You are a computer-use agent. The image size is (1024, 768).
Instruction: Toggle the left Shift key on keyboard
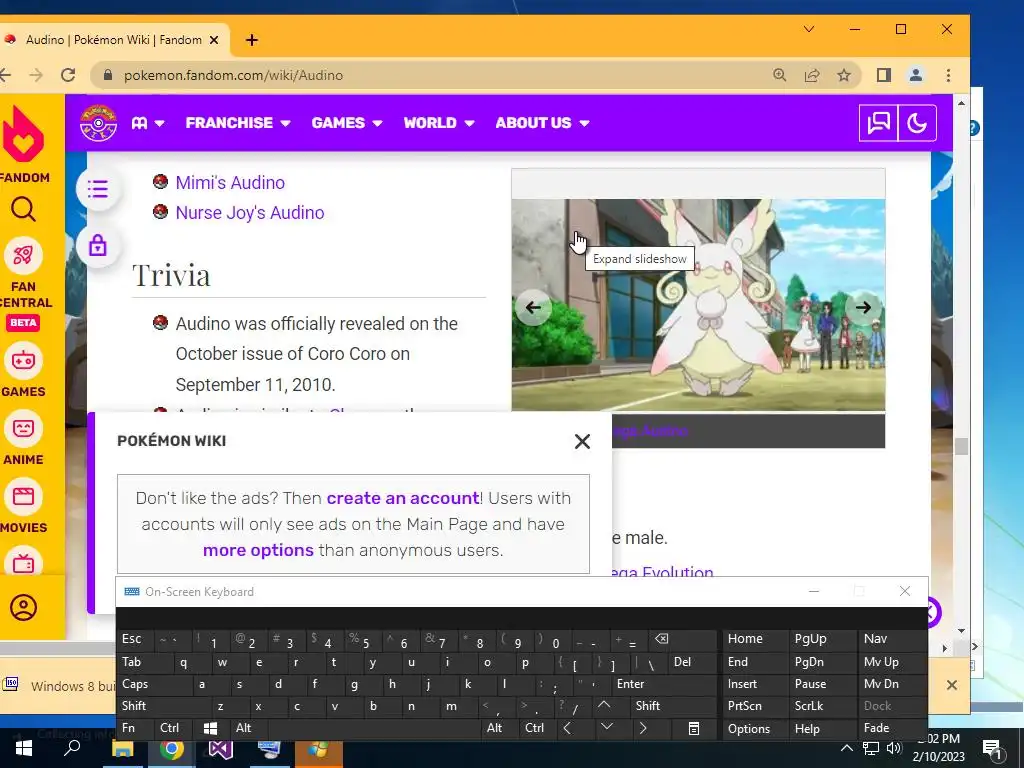pyautogui.click(x=165, y=706)
